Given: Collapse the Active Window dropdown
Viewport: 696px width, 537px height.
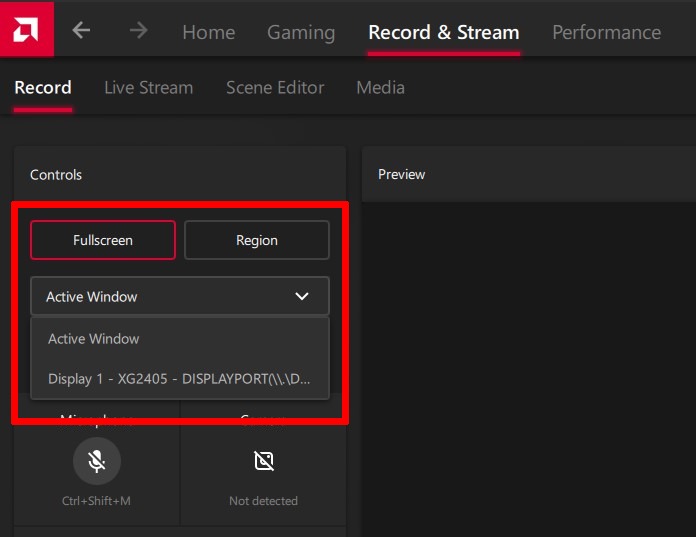Looking at the screenshot, I should point(180,296).
